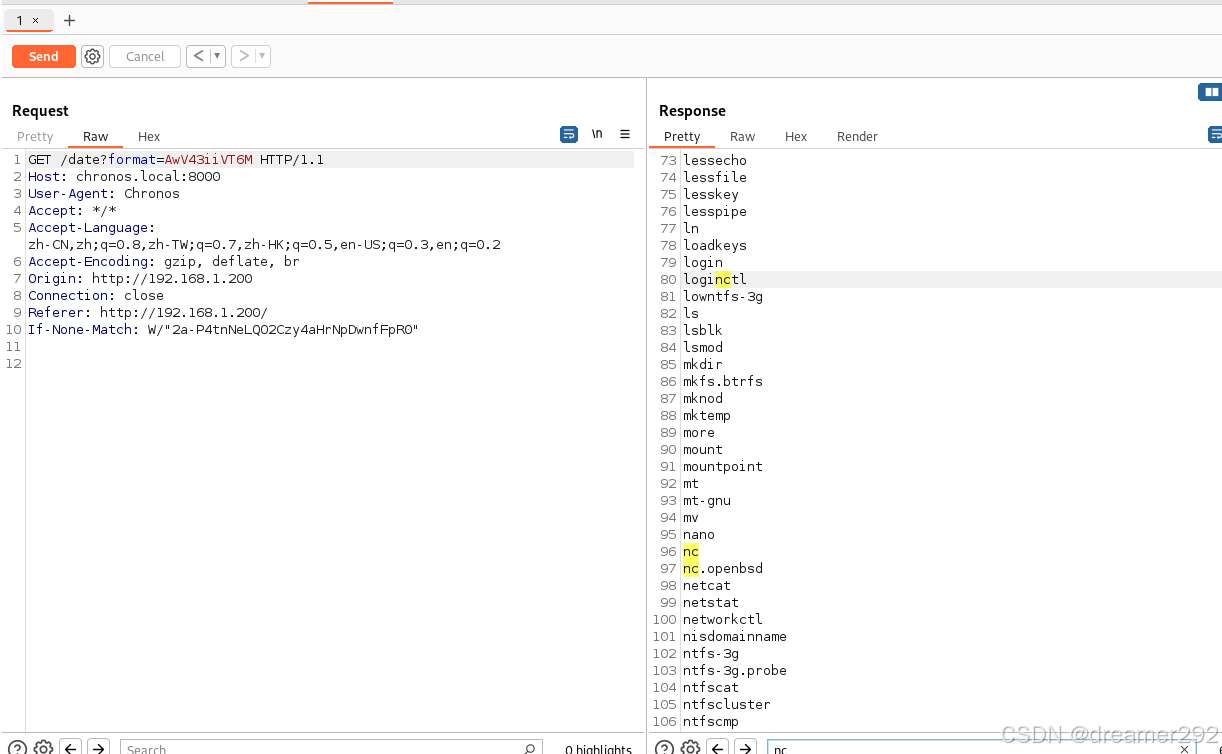Open search settings gear under Response viewer
Screen dimensions: 1222x754
click(x=690, y=748)
